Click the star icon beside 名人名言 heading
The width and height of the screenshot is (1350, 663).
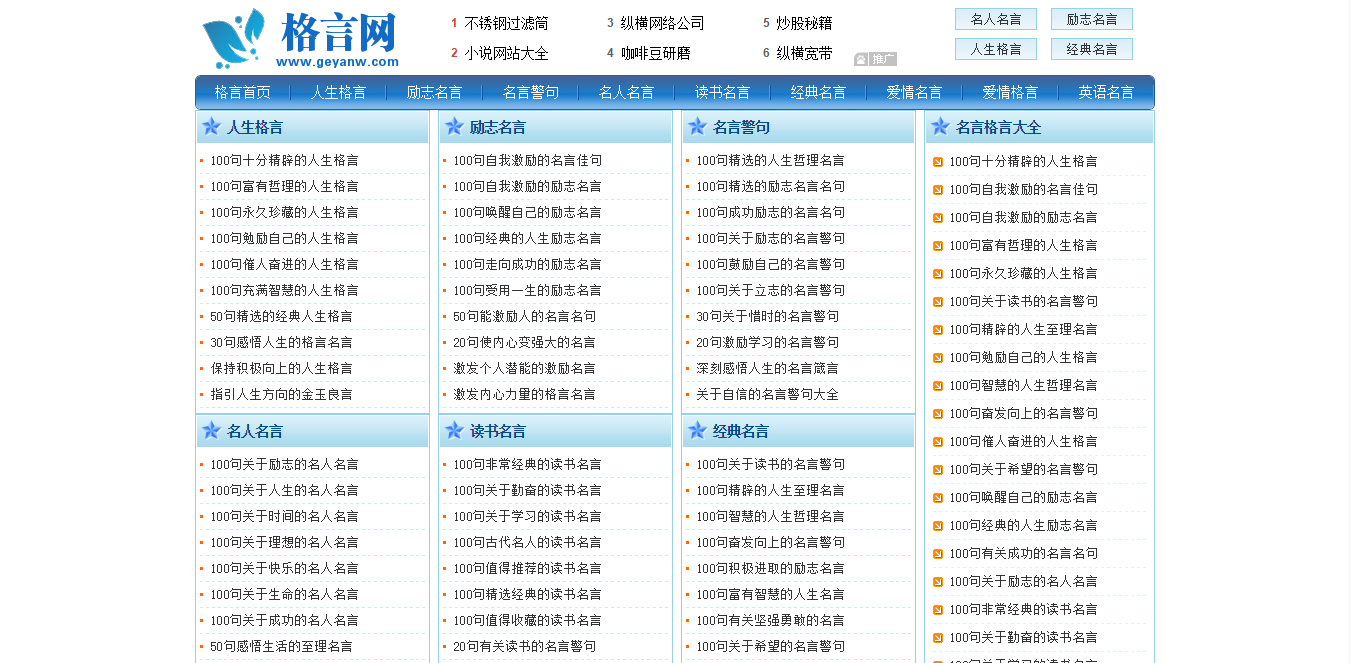(x=211, y=431)
